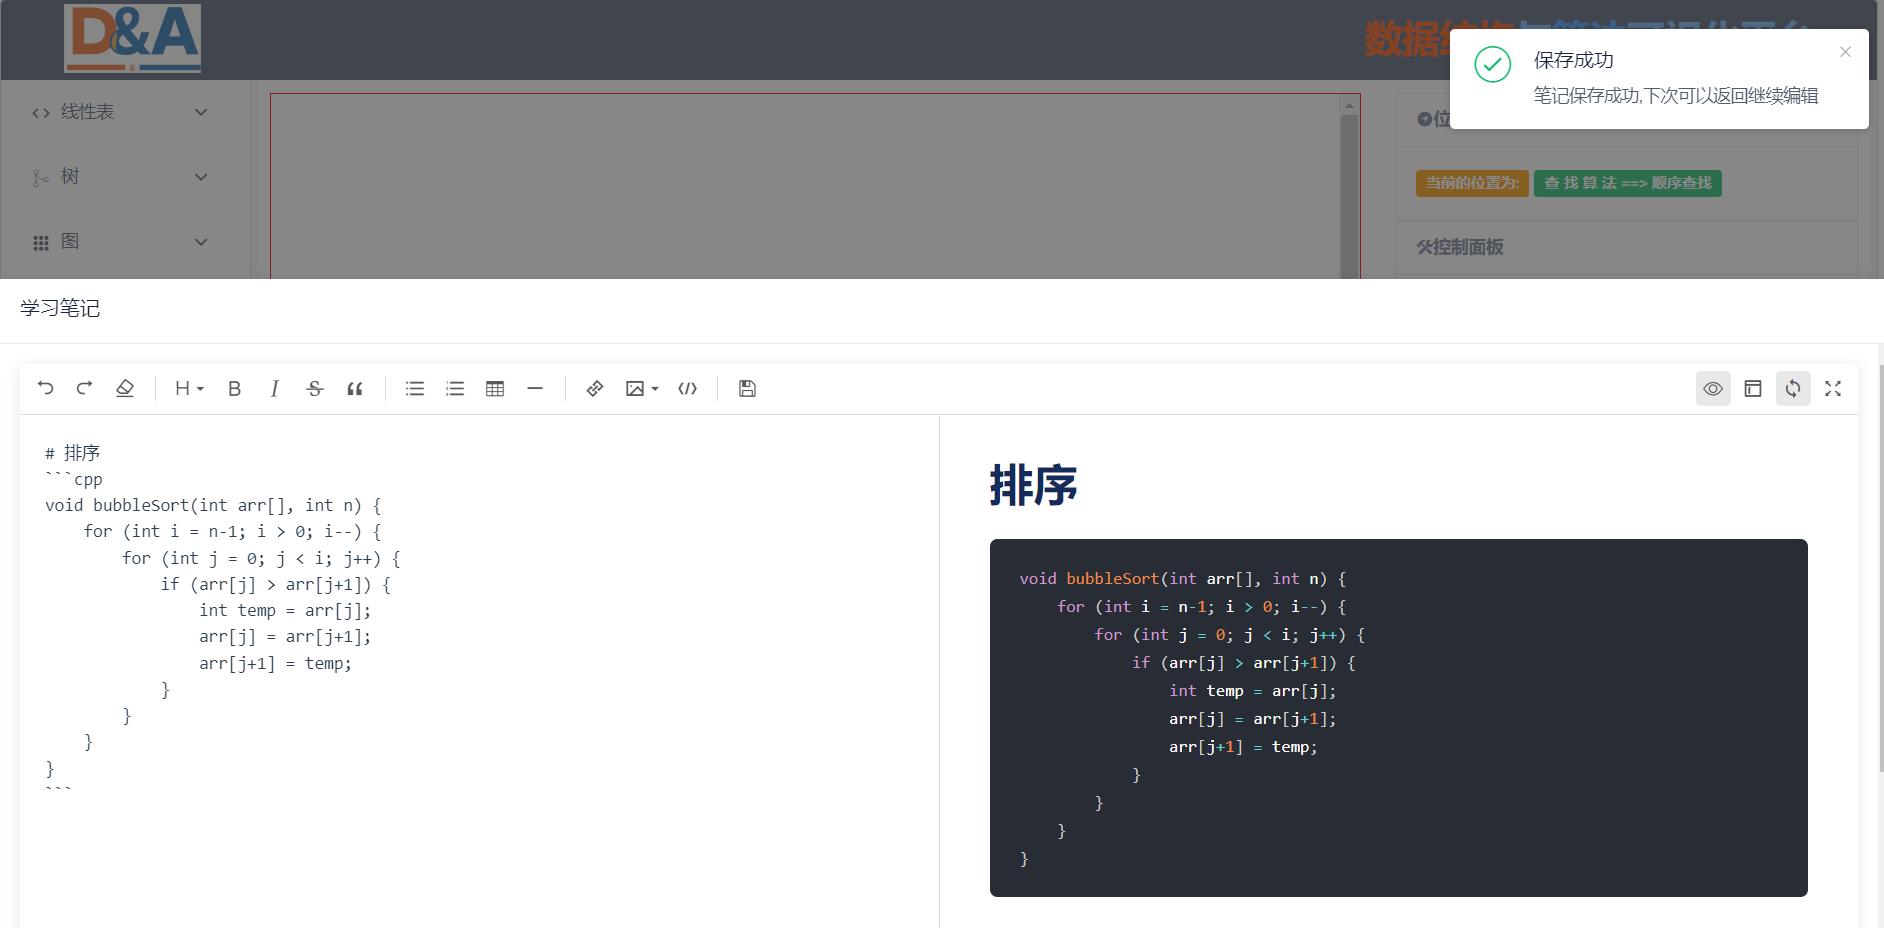This screenshot has height=928, width=1884.
Task: Click 'if (arr[j] > arr[j+1])' editor line
Action: click(x=276, y=584)
